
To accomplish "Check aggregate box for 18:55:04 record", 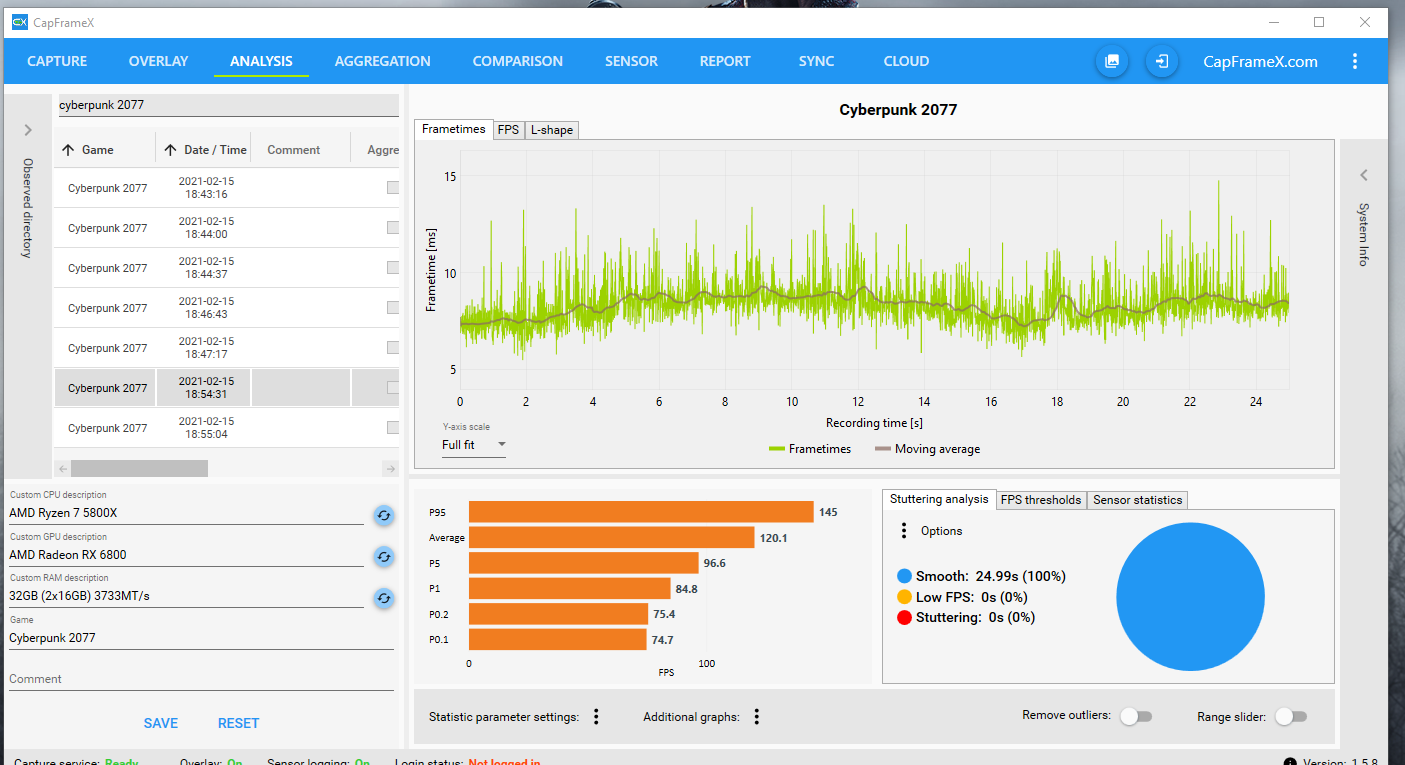I will coord(393,428).
